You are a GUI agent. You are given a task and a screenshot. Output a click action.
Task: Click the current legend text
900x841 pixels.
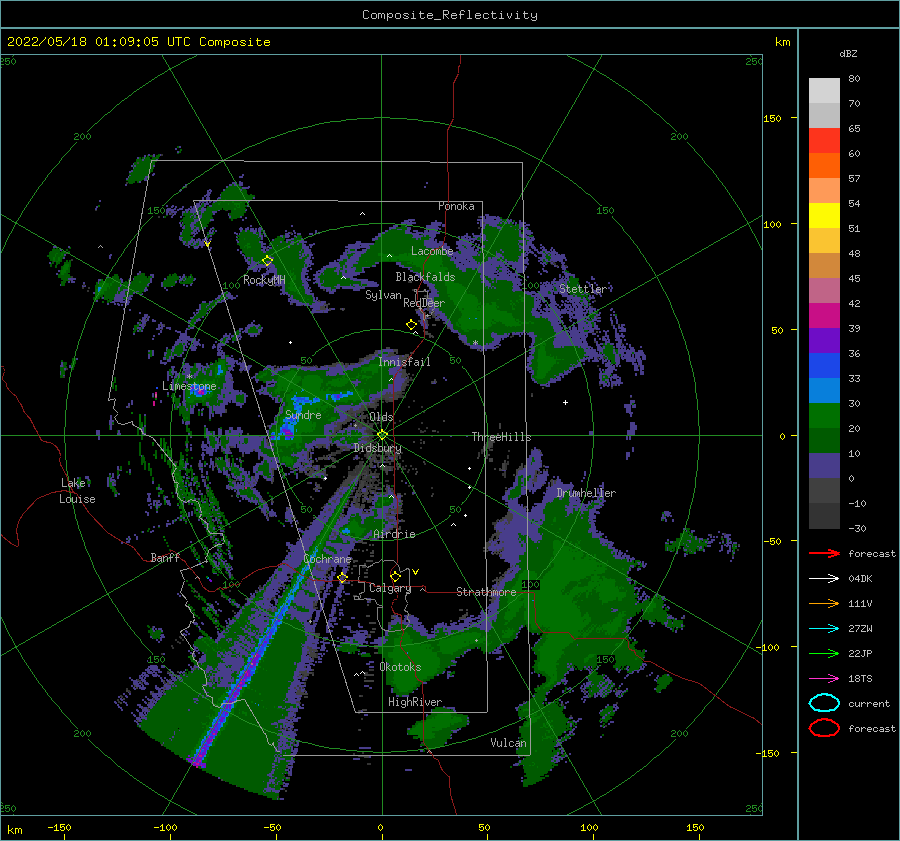[x=869, y=703]
